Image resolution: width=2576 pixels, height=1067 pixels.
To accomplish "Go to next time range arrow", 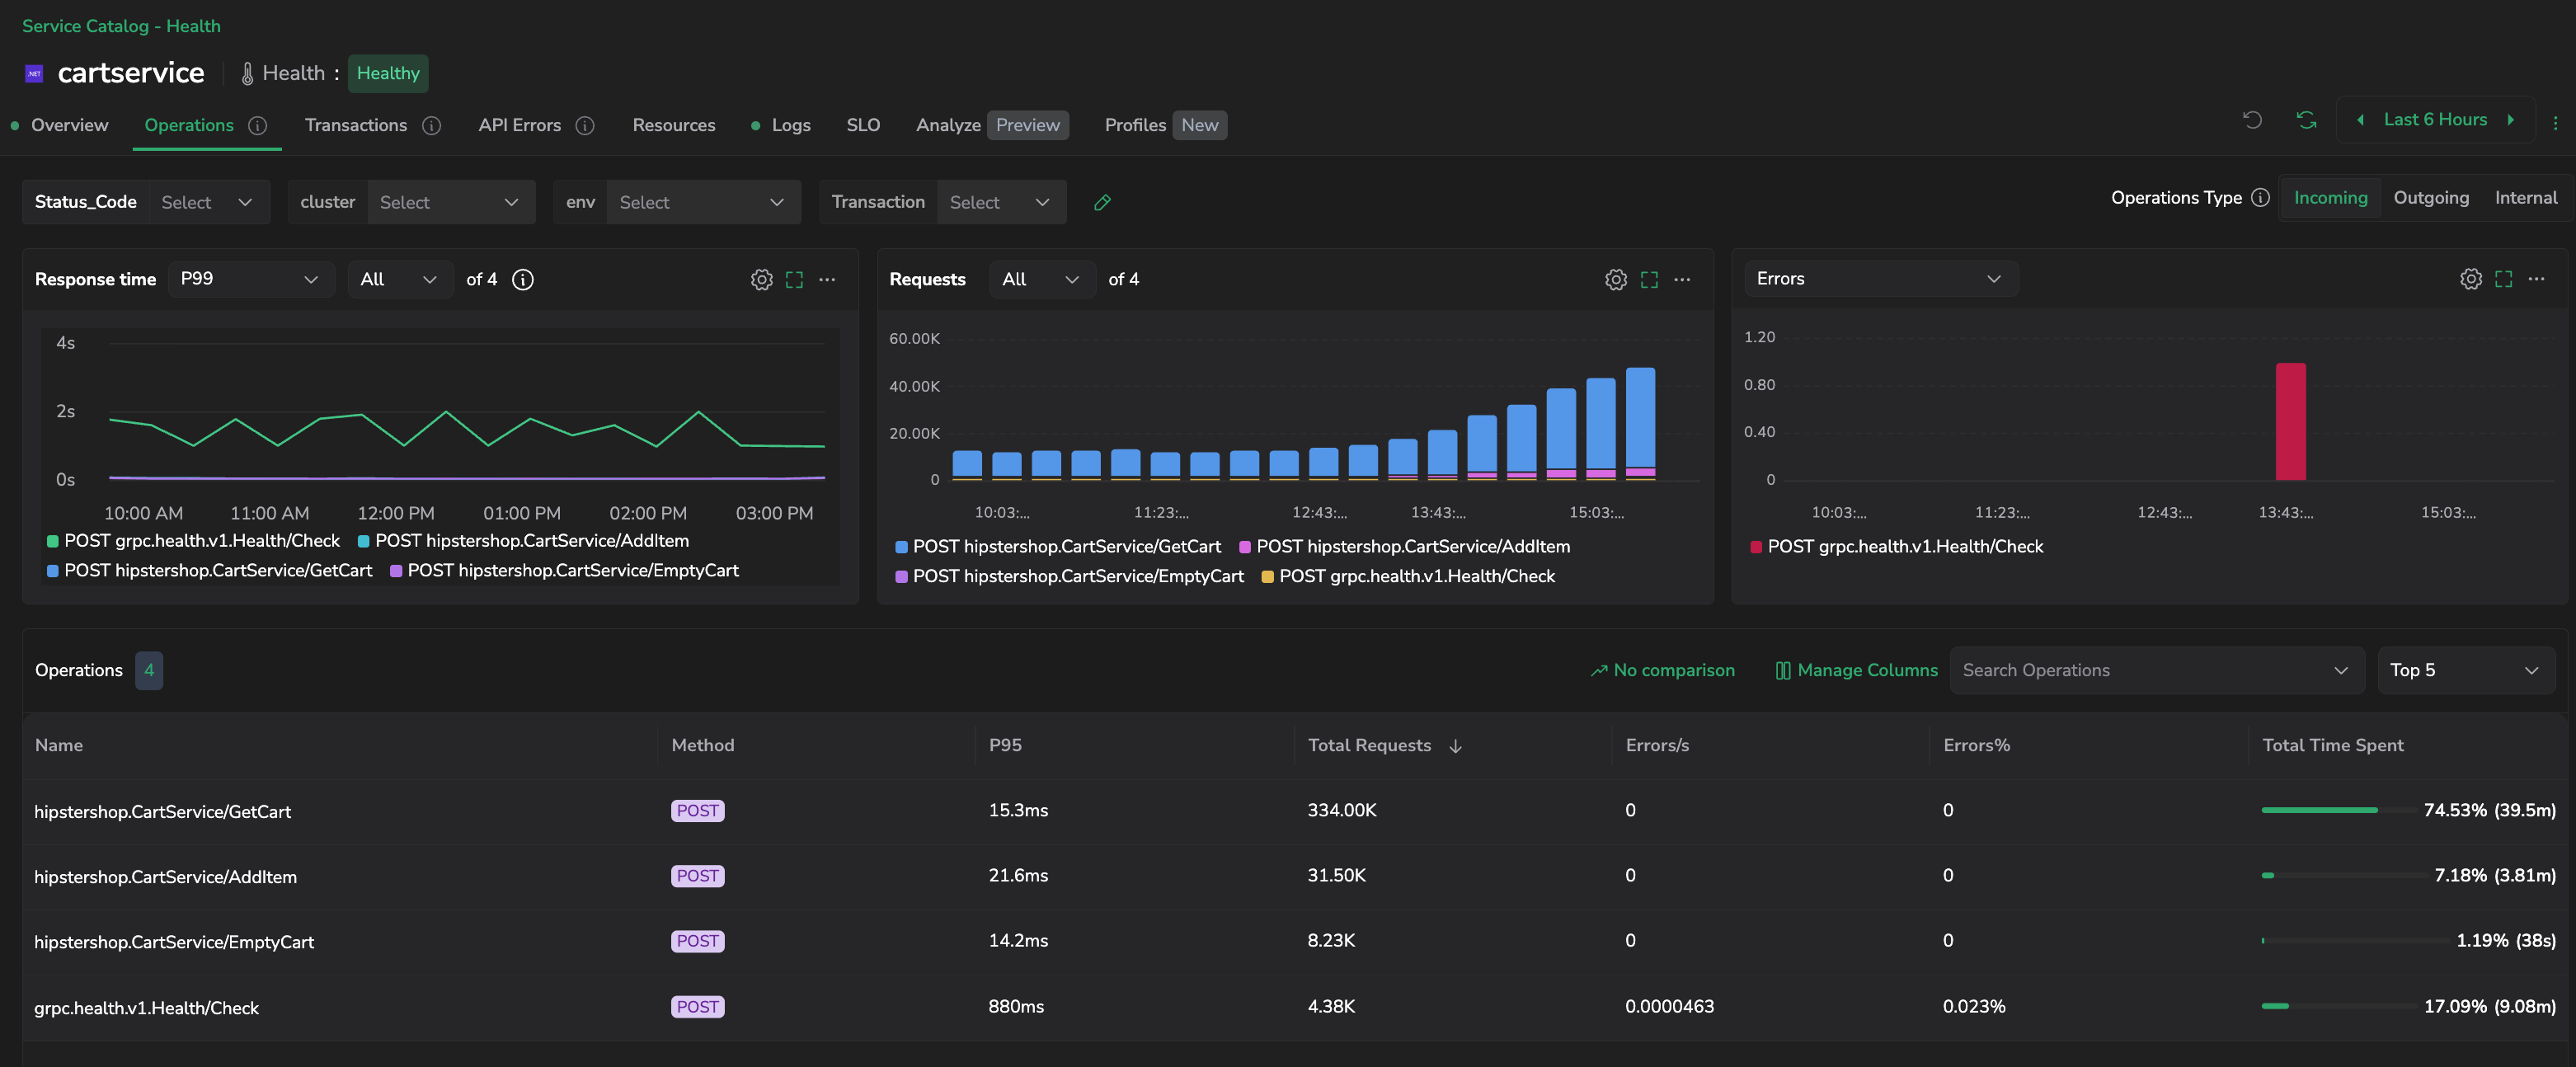I will pos(2510,120).
